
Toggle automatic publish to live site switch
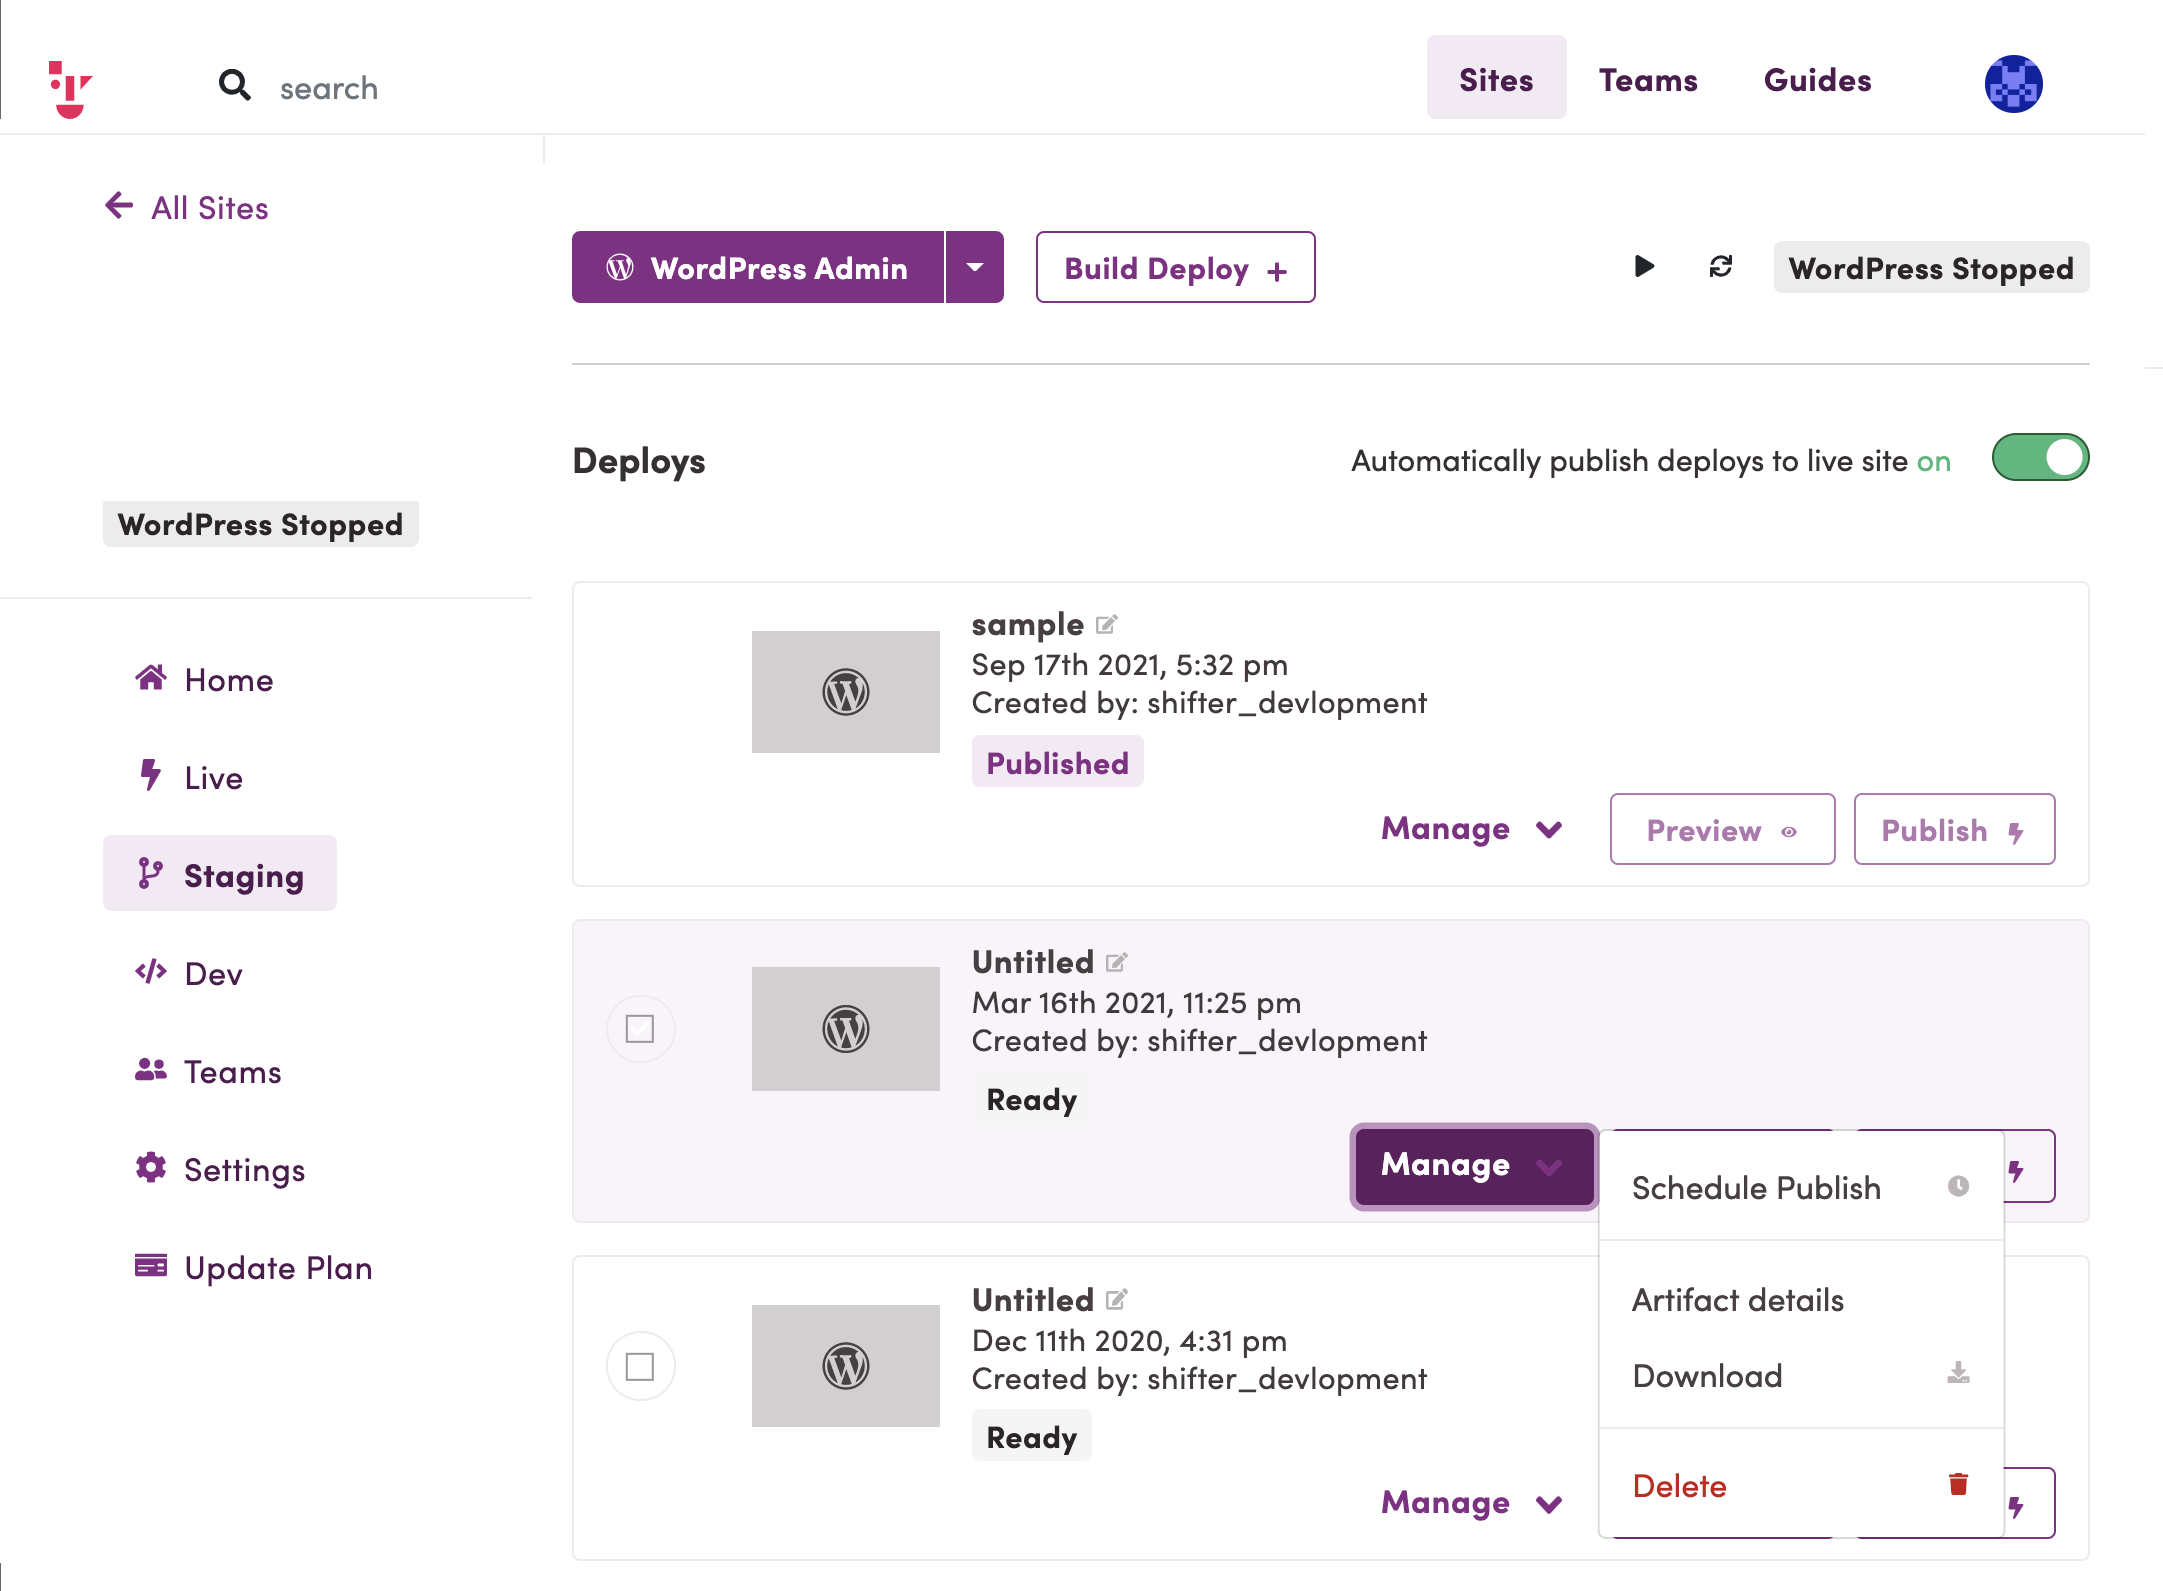coord(2040,458)
